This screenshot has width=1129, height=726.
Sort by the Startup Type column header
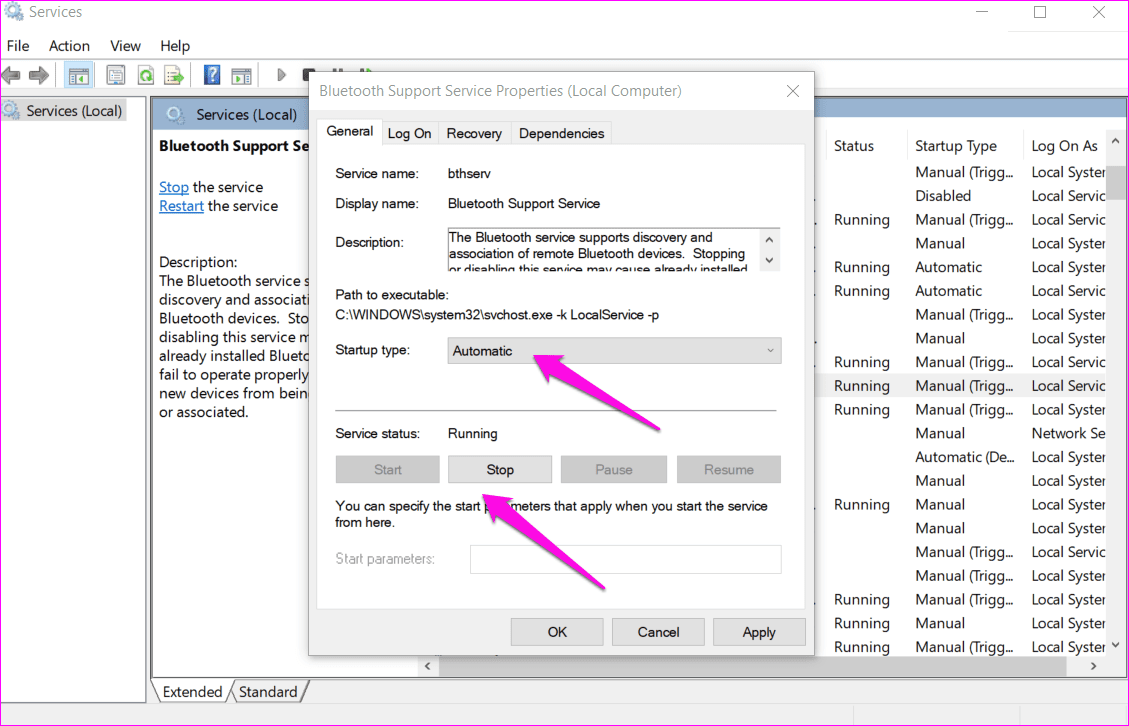click(956, 146)
